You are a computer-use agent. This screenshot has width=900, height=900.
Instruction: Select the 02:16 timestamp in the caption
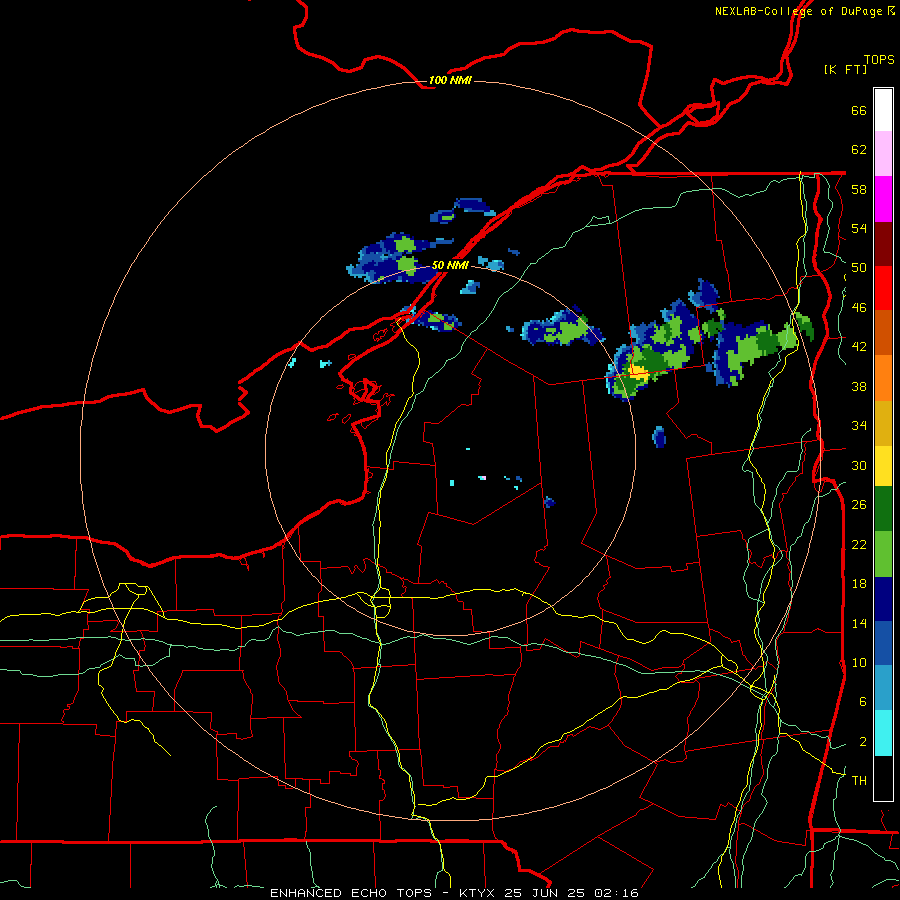click(x=616, y=893)
